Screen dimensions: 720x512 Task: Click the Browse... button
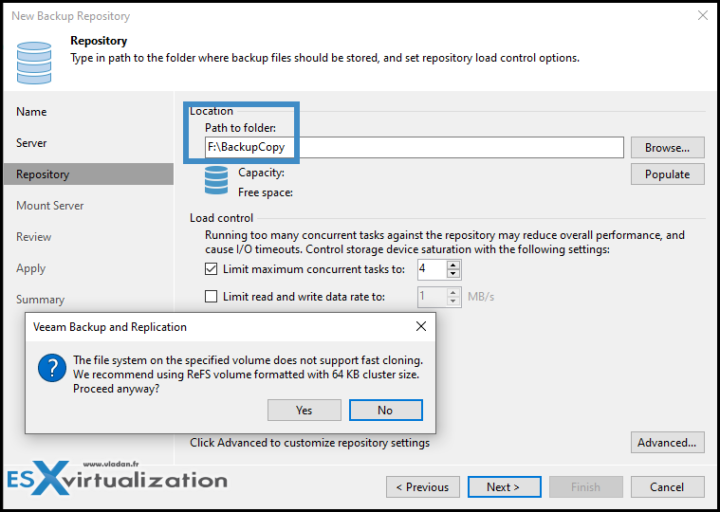coord(667,147)
